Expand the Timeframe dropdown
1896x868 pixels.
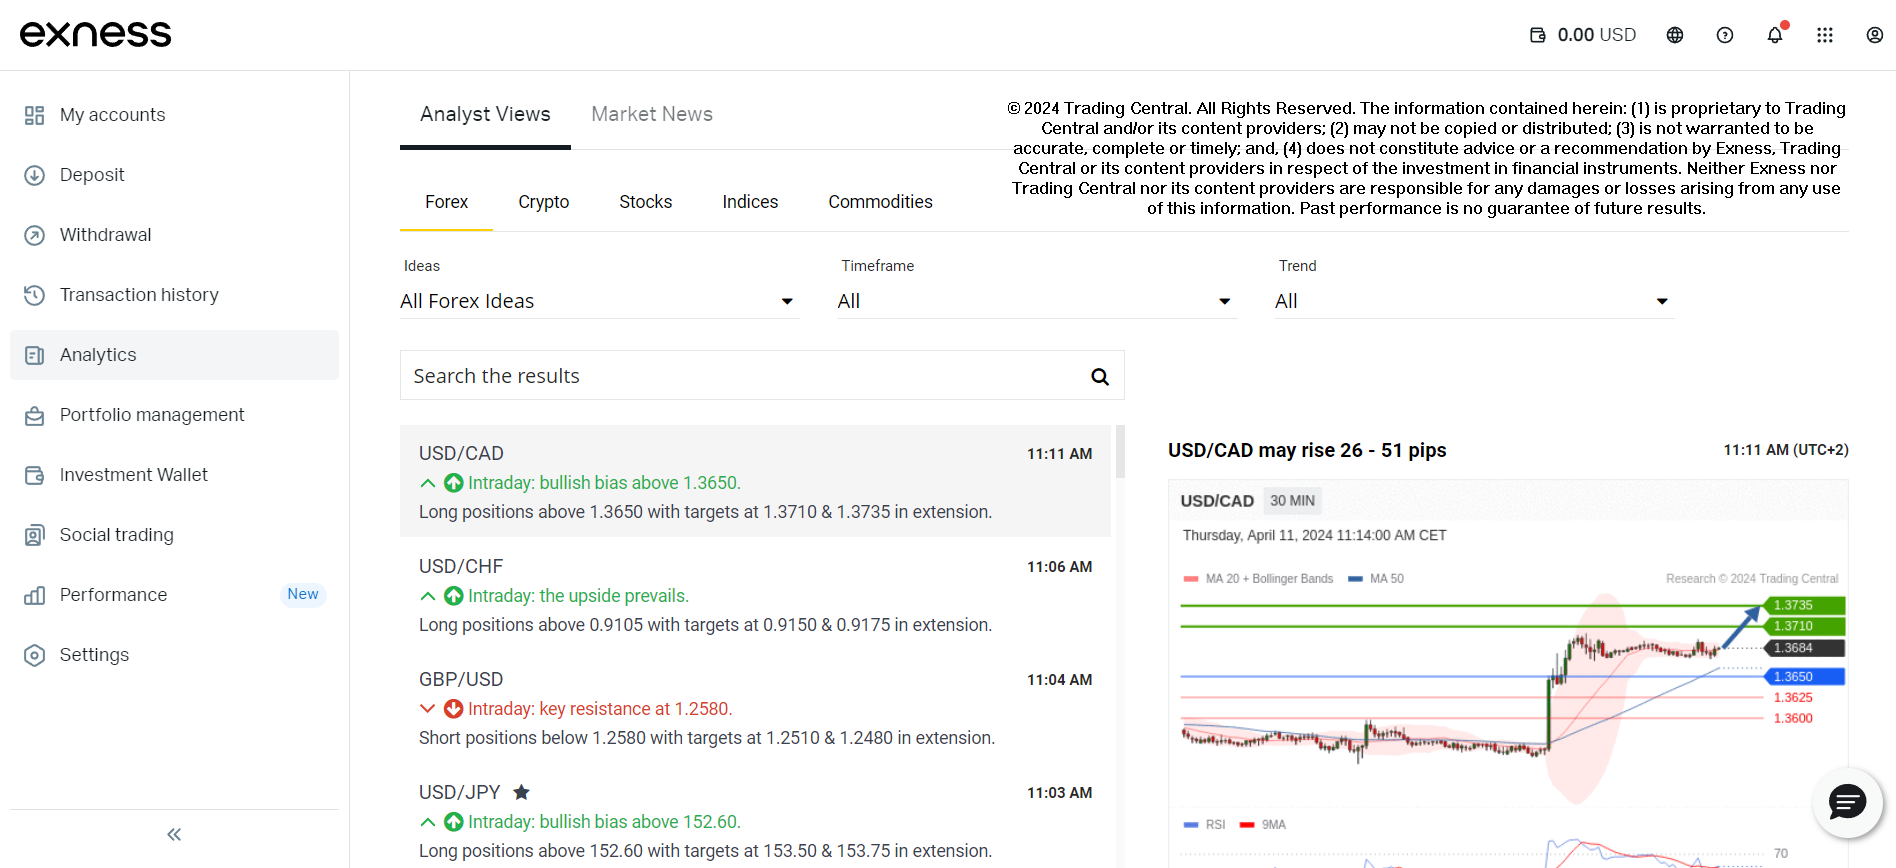(1037, 301)
